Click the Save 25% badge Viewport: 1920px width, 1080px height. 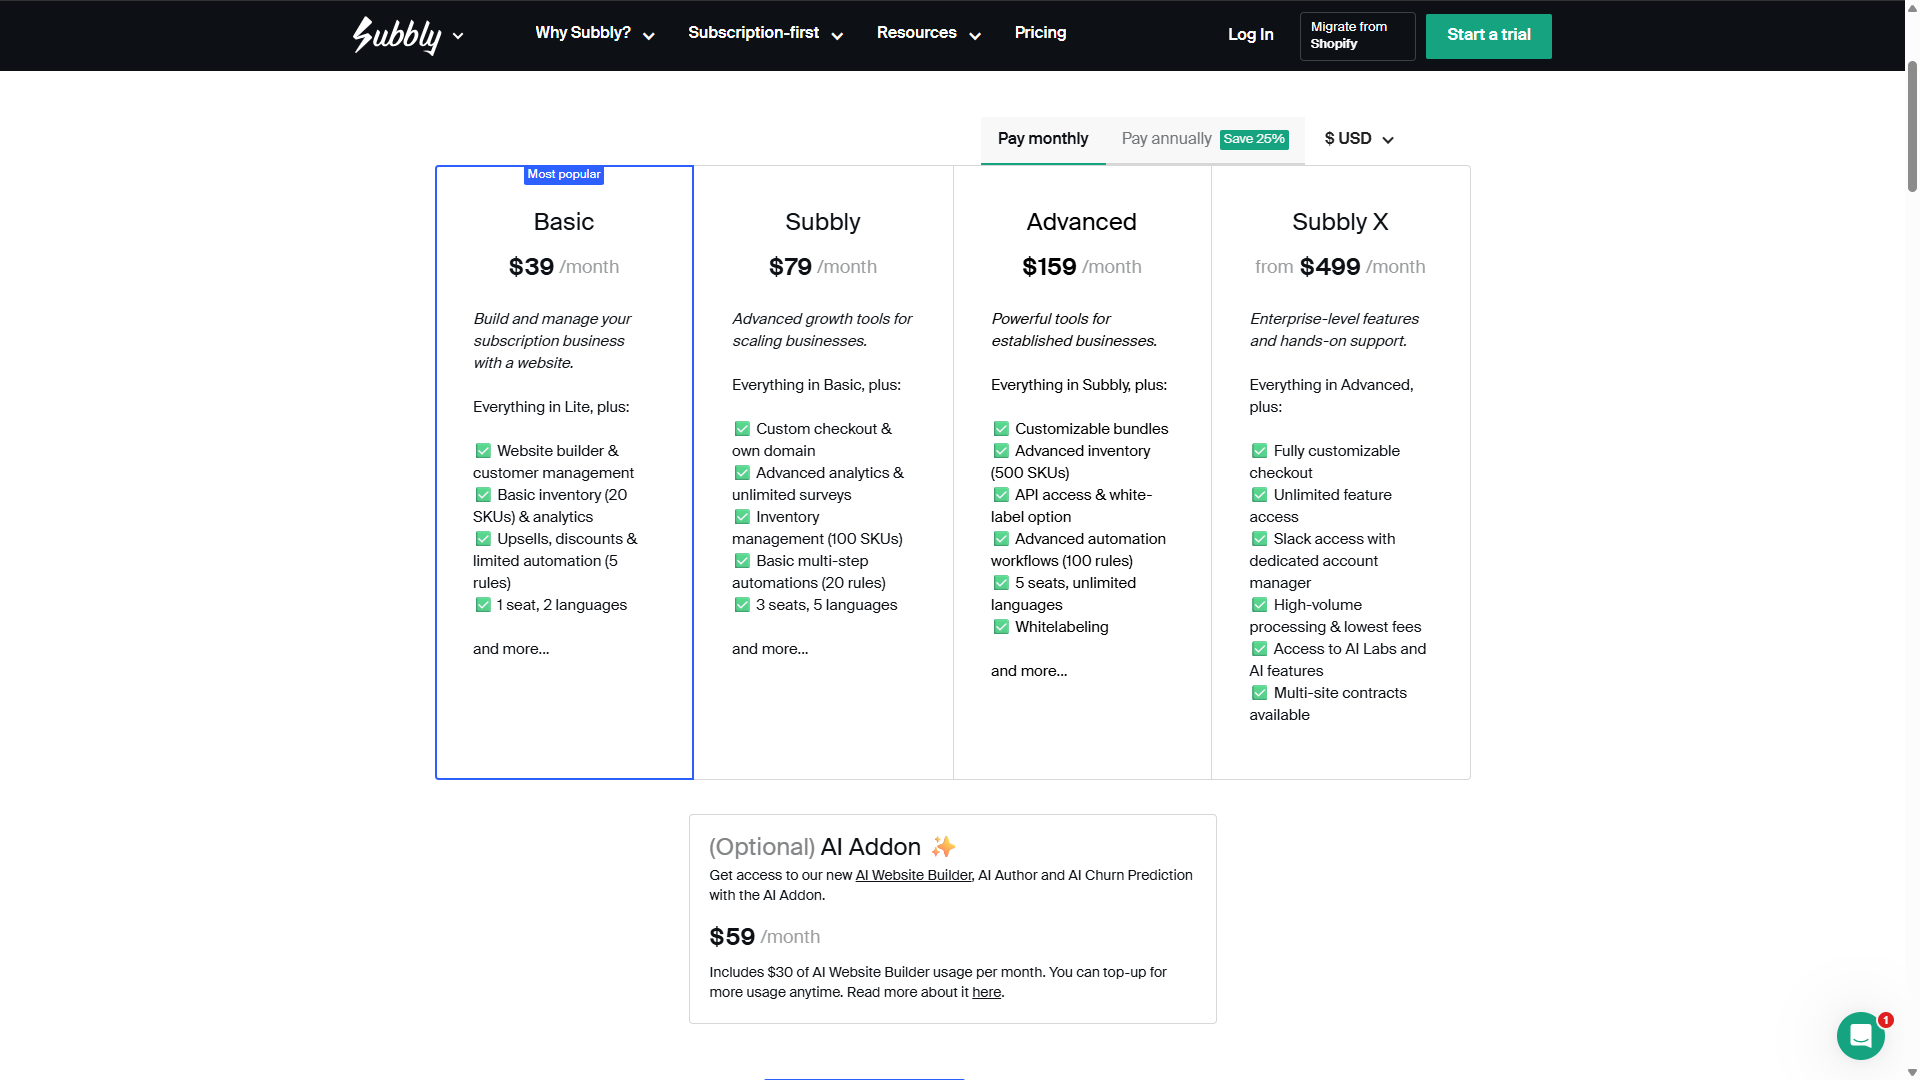pos(1254,139)
